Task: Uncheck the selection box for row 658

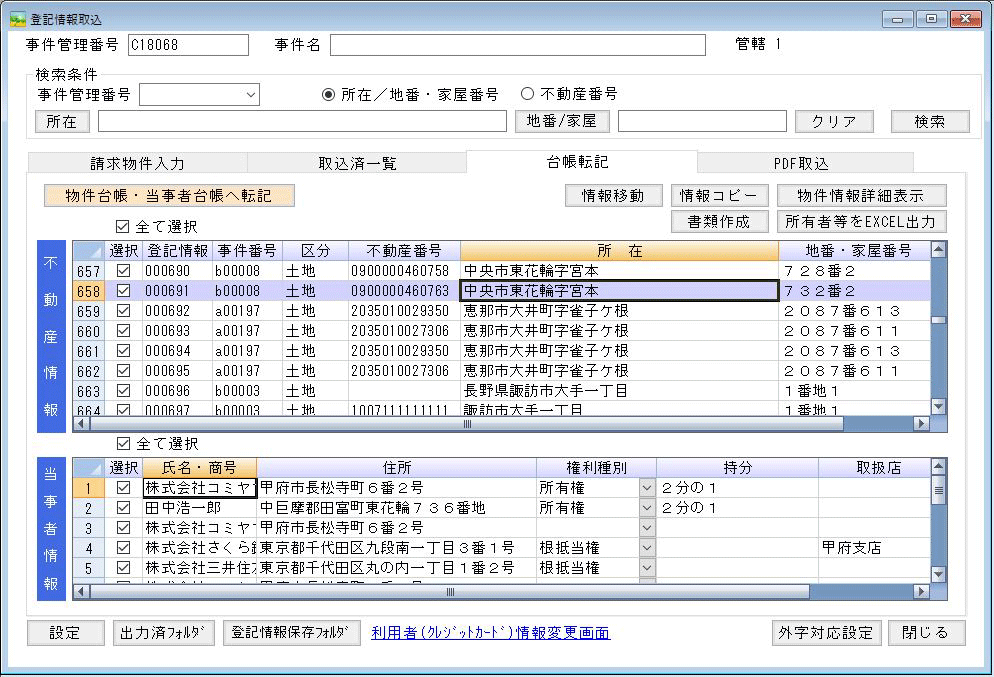Action: coord(124,291)
